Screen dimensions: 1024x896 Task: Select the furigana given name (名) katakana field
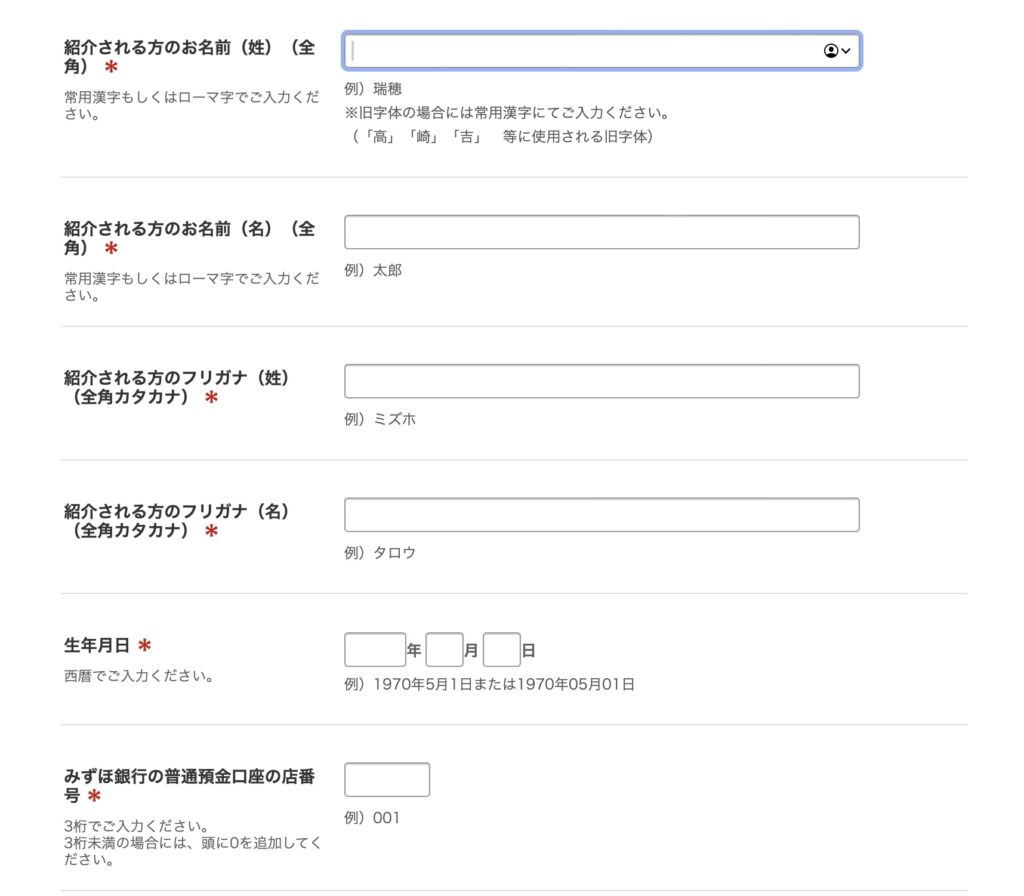(601, 514)
